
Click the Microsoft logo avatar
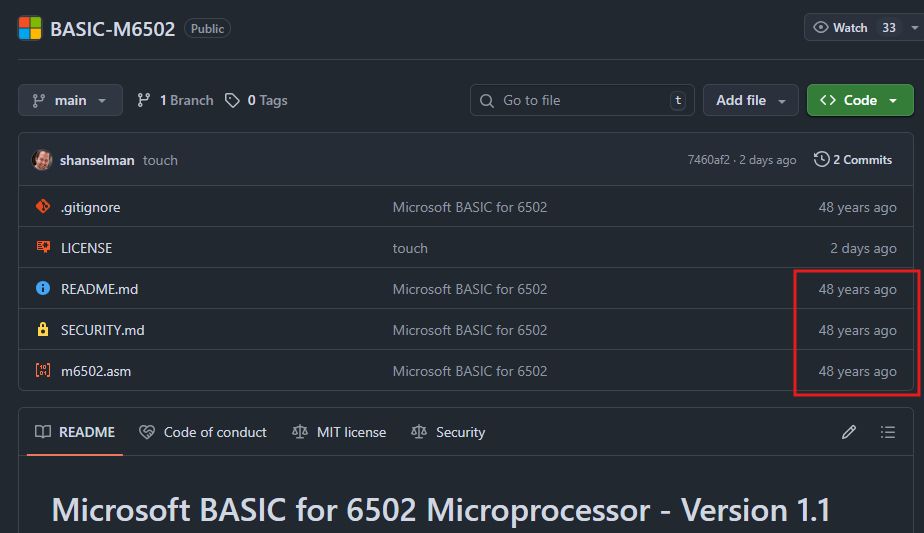[30, 28]
